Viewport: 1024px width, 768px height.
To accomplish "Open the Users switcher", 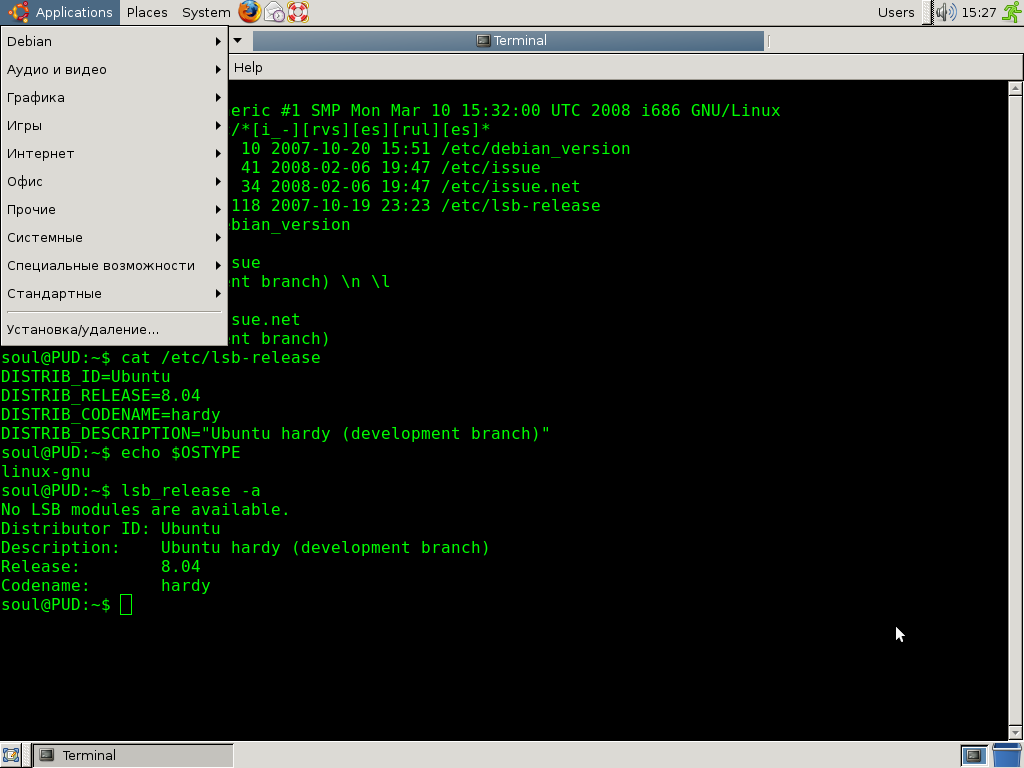I will [x=895, y=12].
